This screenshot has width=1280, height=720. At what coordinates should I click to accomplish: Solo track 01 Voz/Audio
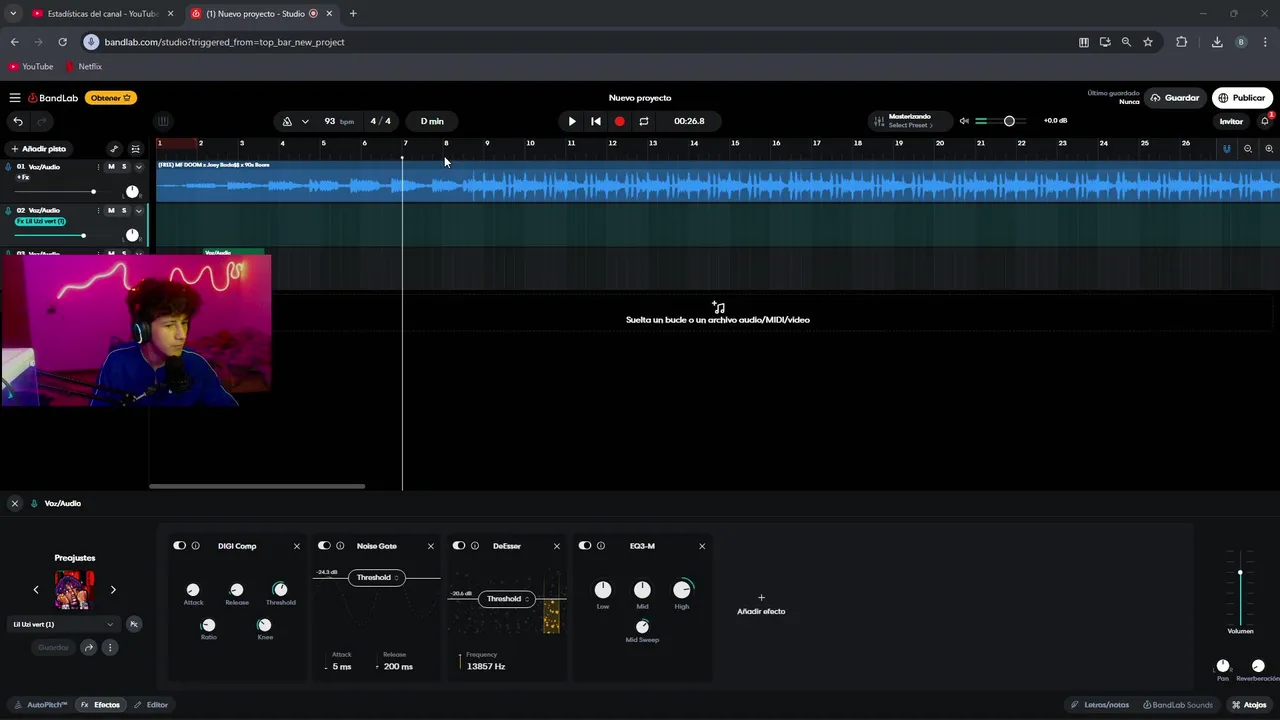pos(124,167)
